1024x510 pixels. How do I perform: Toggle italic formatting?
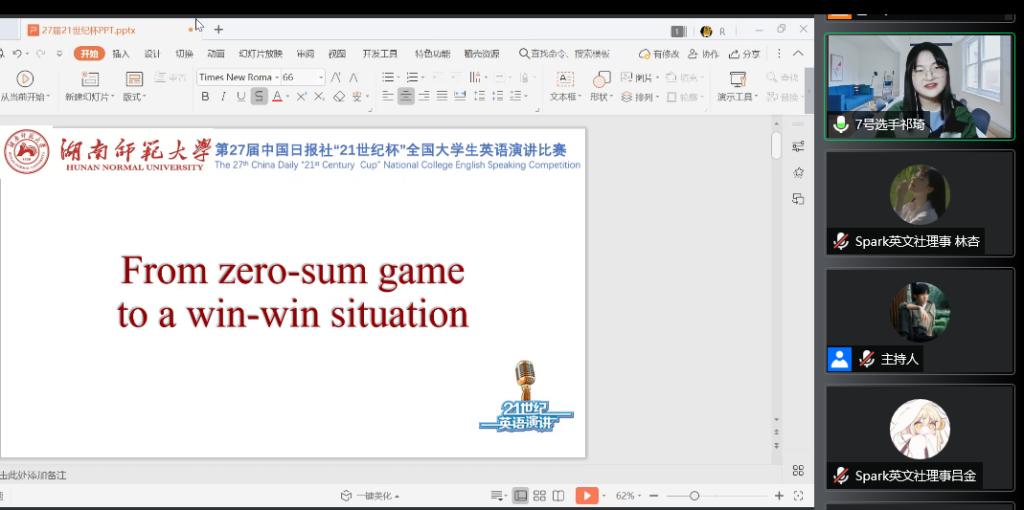223,97
